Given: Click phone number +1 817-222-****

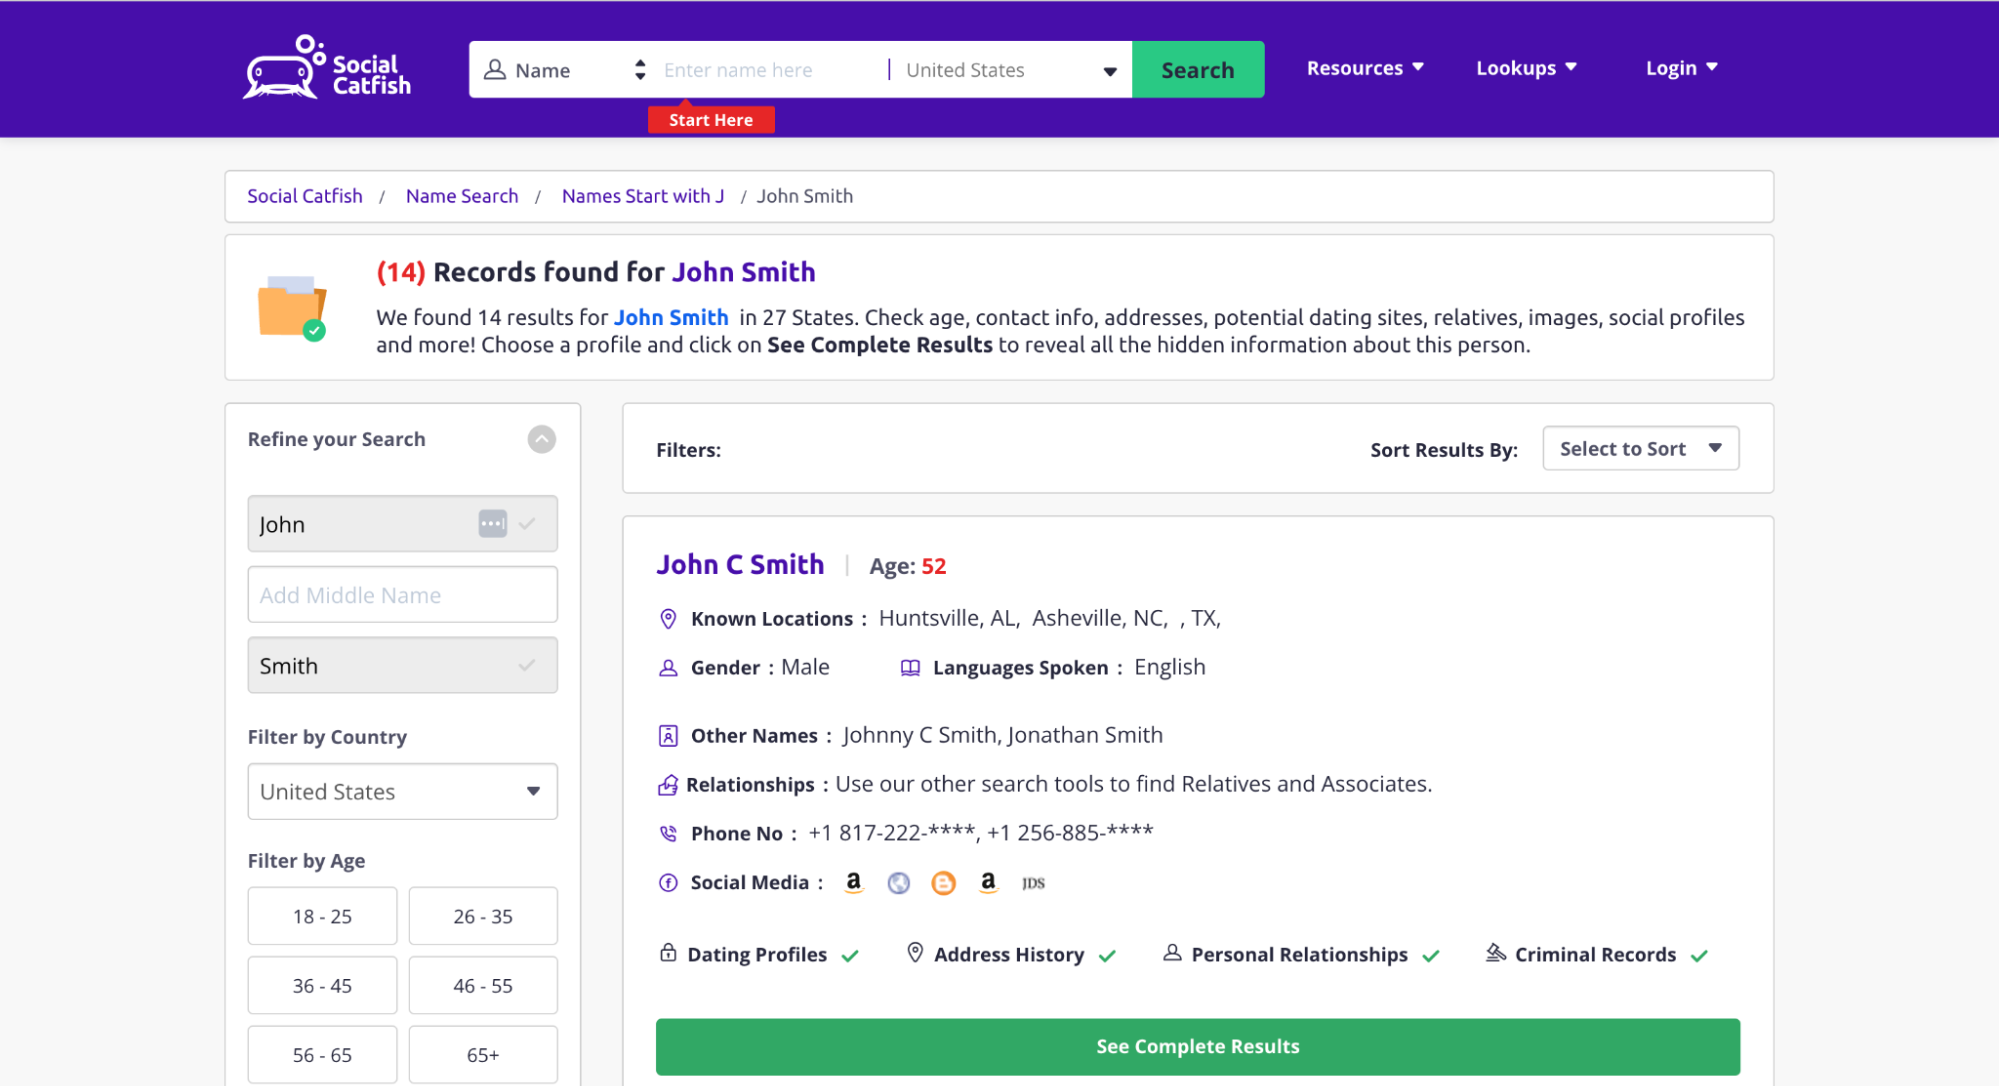Looking at the screenshot, I should tap(892, 833).
